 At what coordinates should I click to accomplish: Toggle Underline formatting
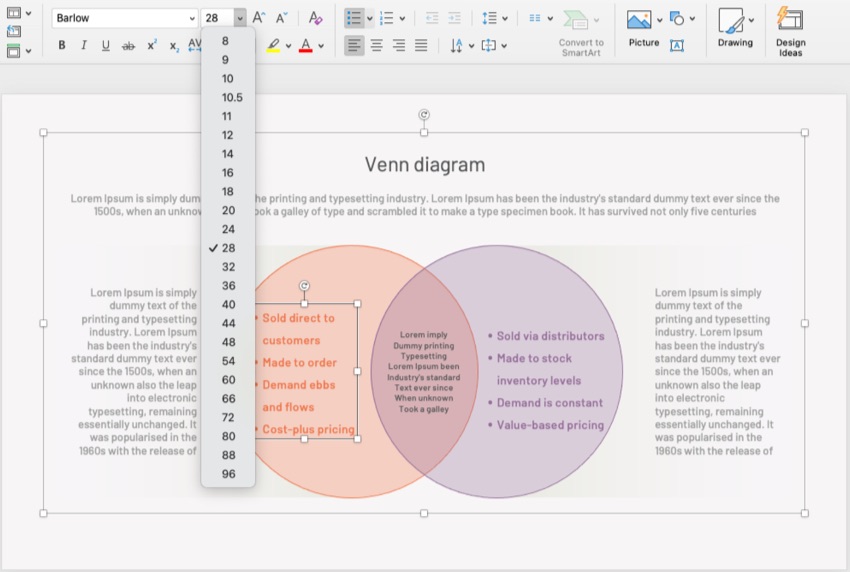tap(106, 46)
